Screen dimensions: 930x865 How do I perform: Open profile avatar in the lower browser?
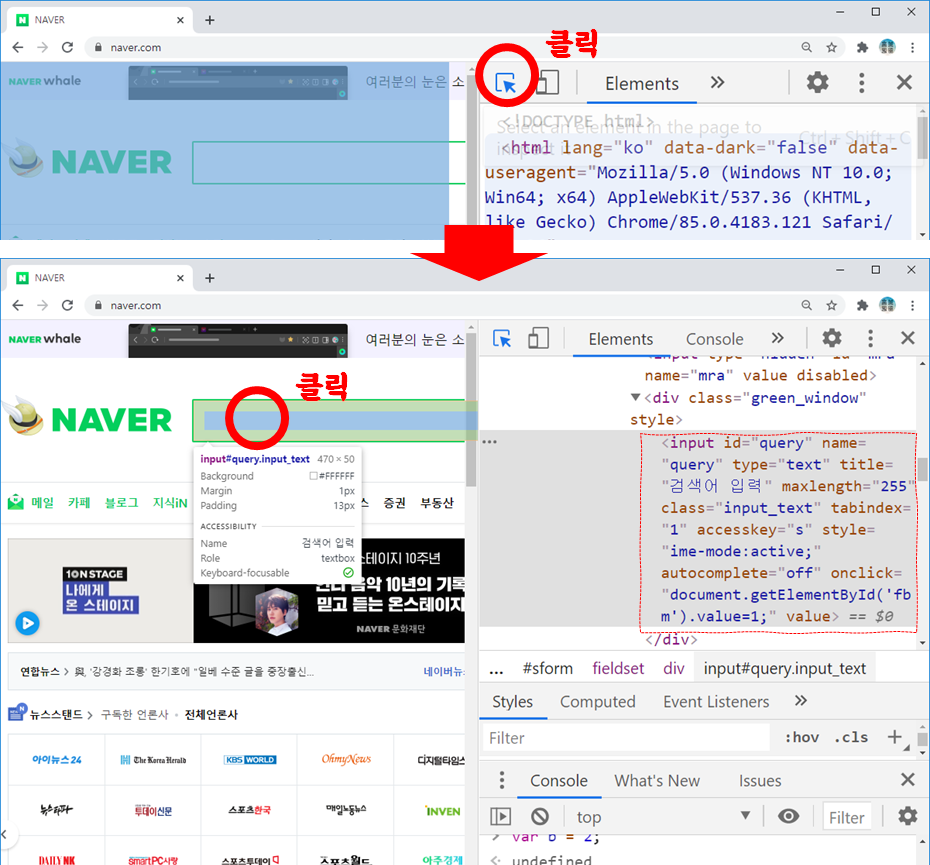[x=887, y=305]
